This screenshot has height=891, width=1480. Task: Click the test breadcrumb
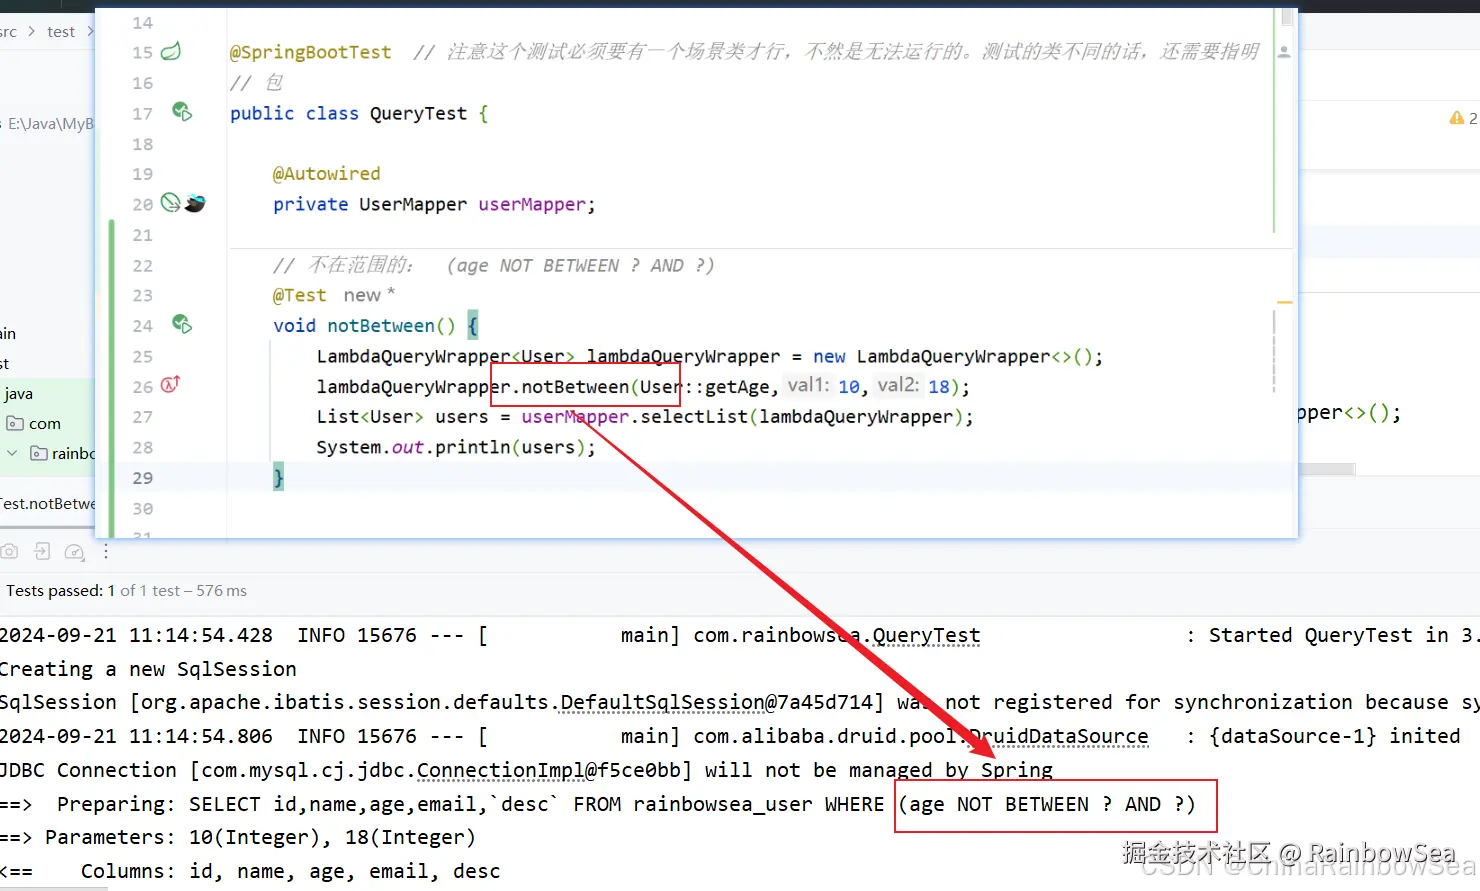pyautogui.click(x=61, y=31)
